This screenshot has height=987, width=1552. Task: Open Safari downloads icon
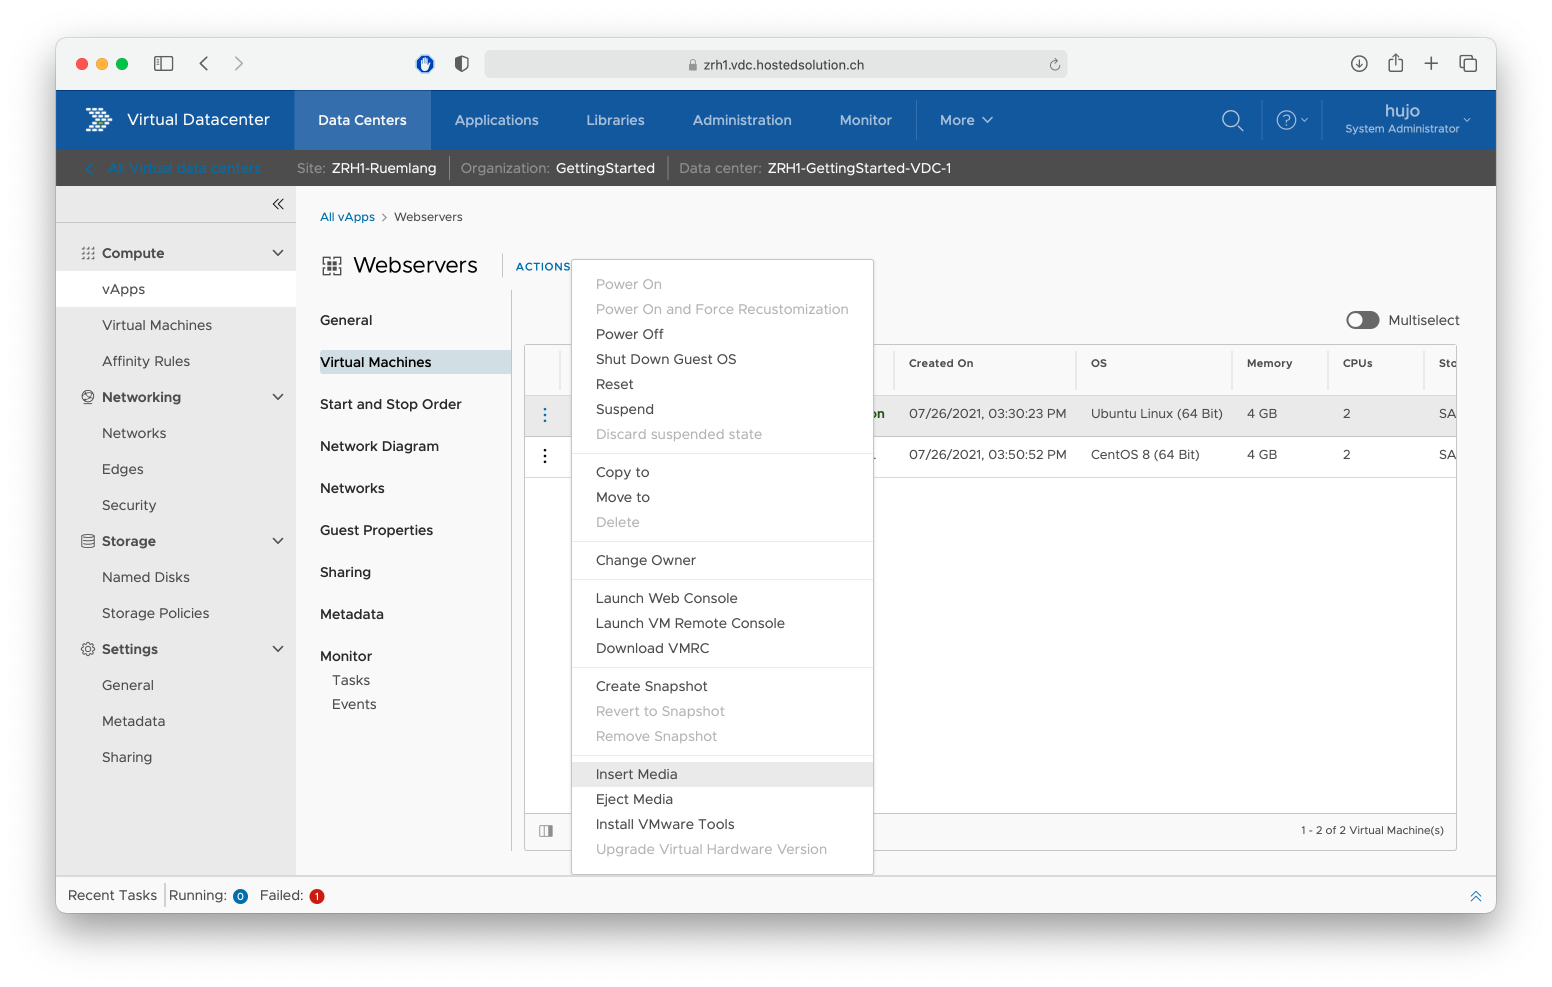[1359, 64]
